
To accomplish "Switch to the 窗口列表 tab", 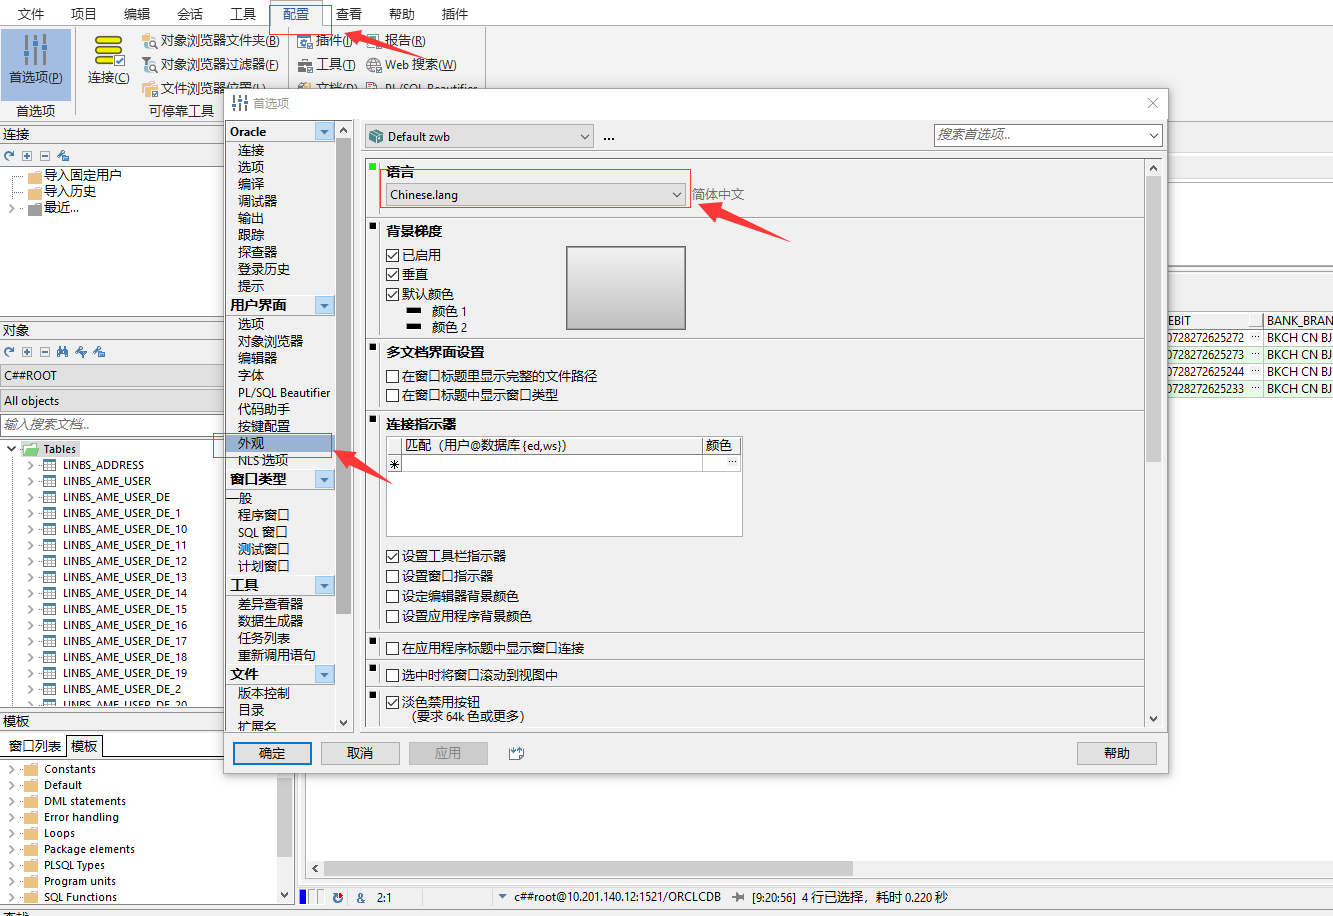I will coord(35,746).
